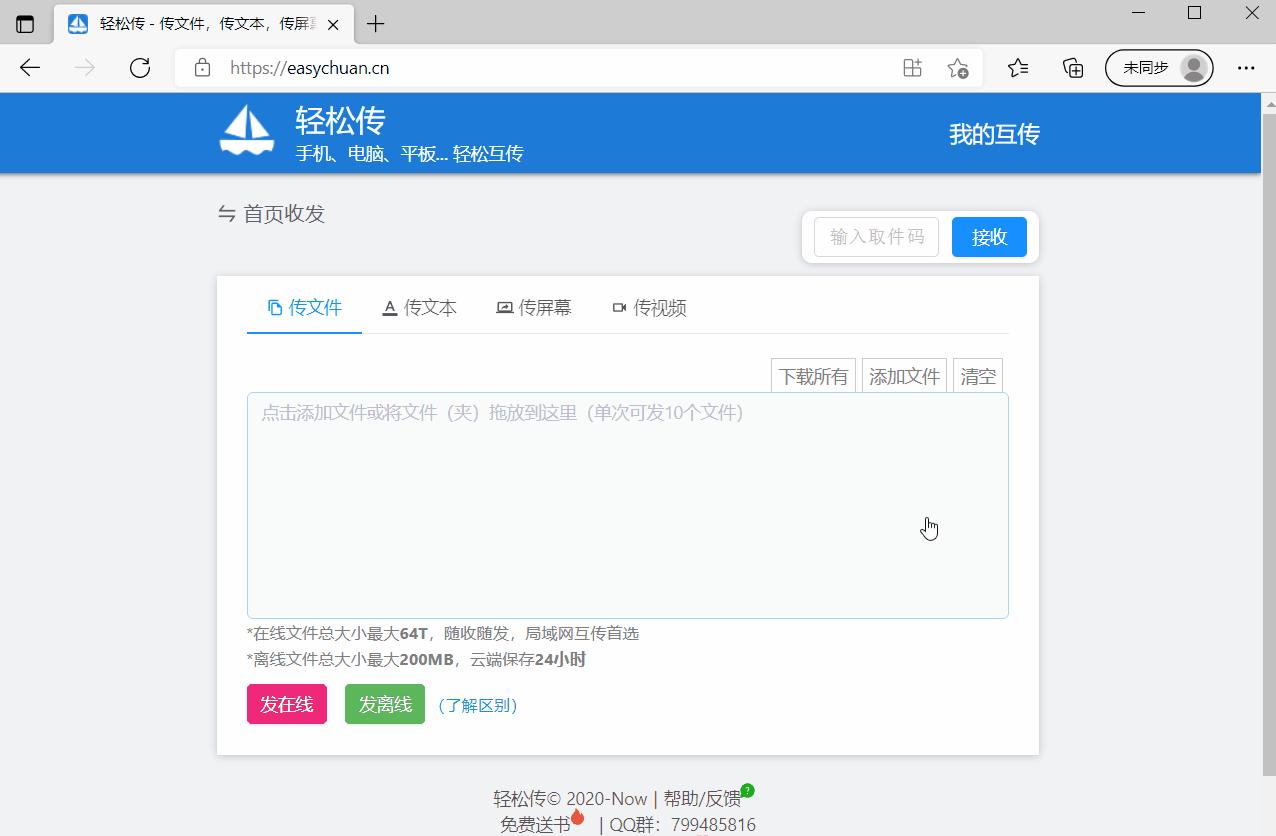1276x836 pixels.
Task: Add page to favorites via star icon
Action: point(959,68)
